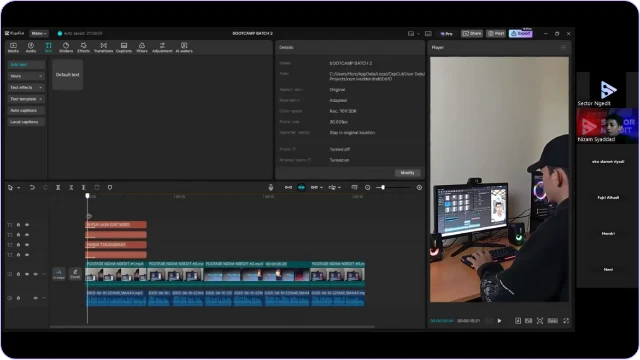Open the Player panel hamburger menu
640x360 pixels.
coord(563,47)
